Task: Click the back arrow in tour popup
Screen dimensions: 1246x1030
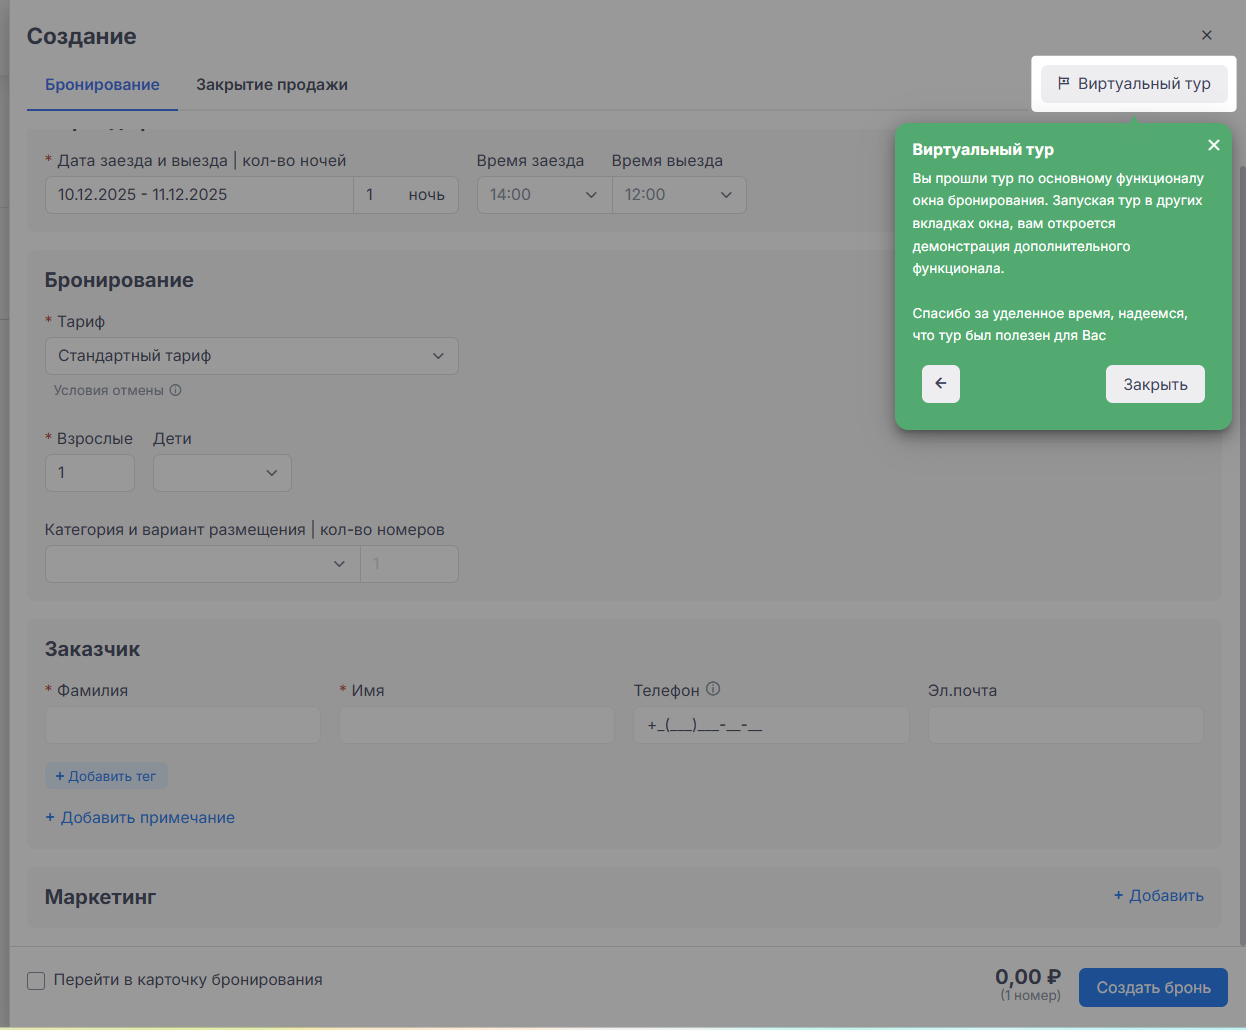Action: point(940,384)
